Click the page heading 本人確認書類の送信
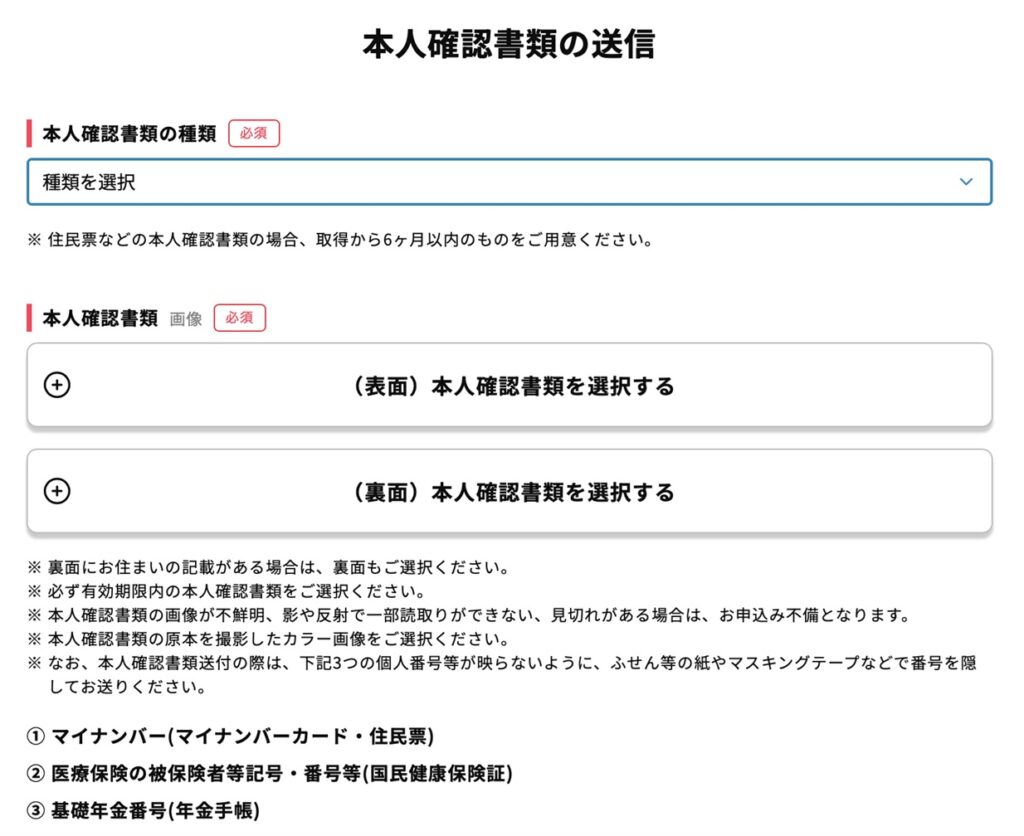 click(509, 44)
